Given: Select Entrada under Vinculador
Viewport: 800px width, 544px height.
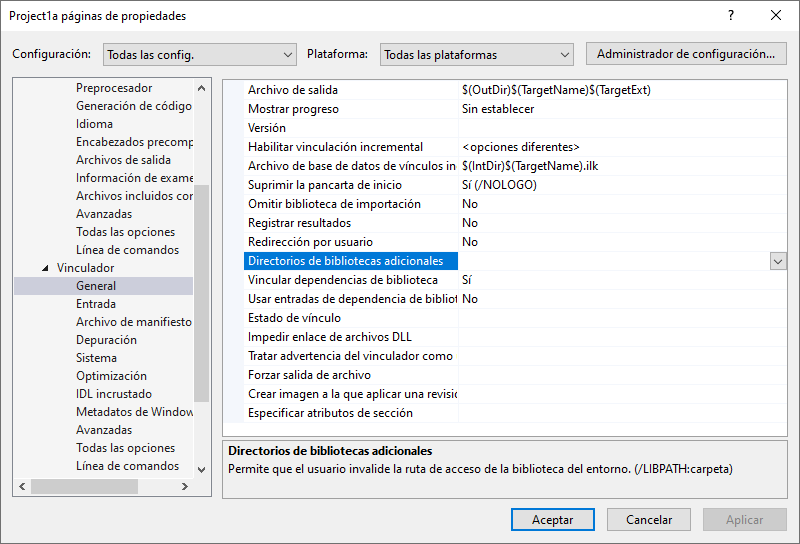Looking at the screenshot, I should [x=95, y=304].
